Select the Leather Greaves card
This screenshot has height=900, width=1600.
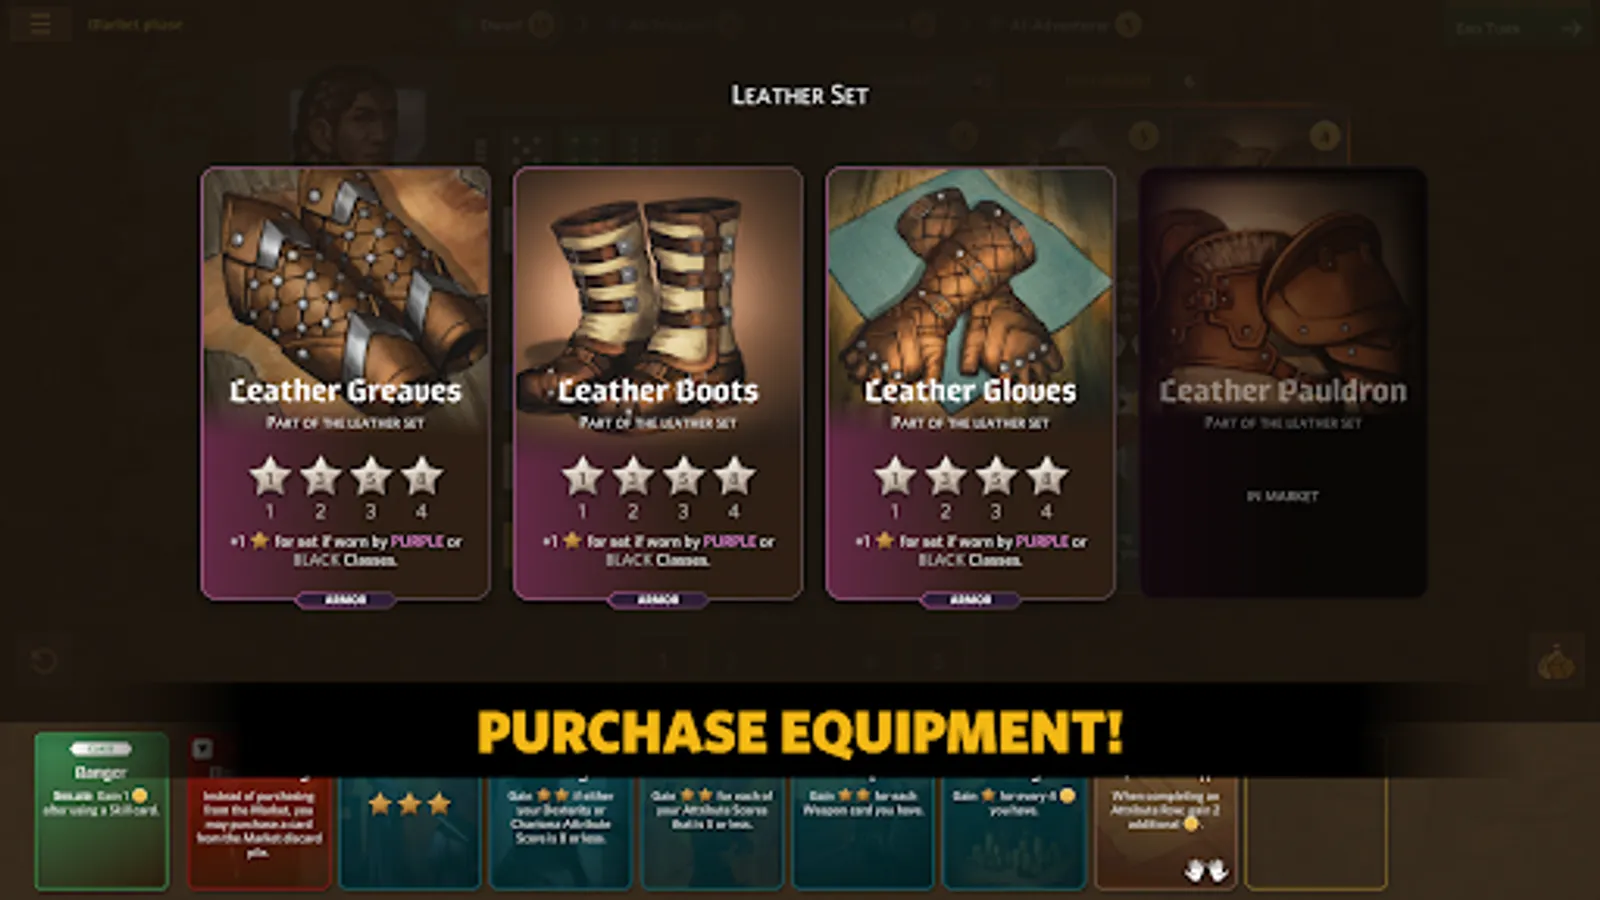pos(346,383)
